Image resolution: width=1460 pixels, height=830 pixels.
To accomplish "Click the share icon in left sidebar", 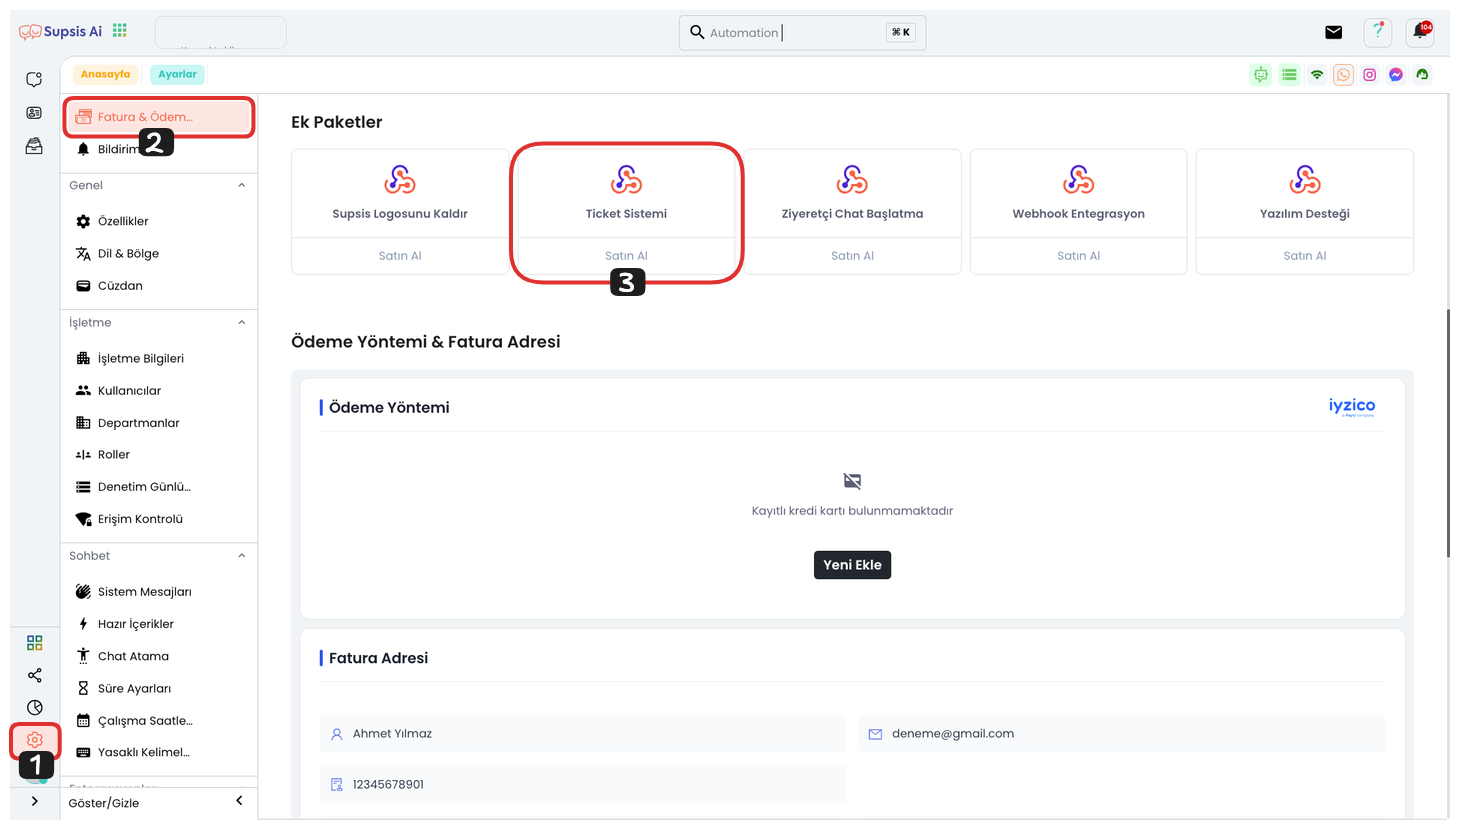I will click(35, 675).
